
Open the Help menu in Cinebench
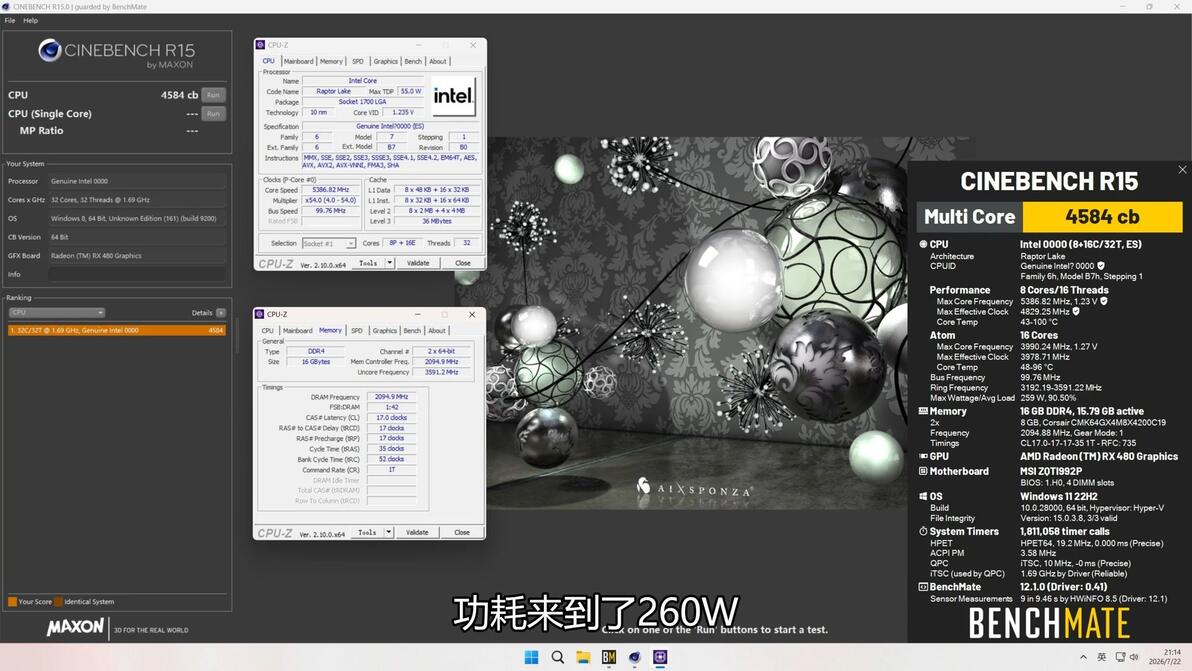click(30, 21)
